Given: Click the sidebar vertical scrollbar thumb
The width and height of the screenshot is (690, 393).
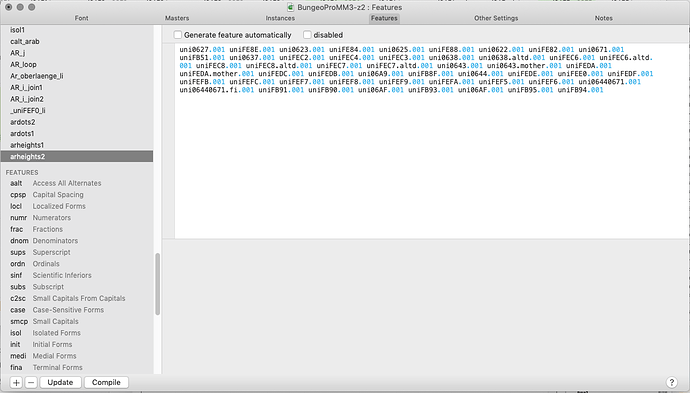Looking at the screenshot, I should pos(158,284).
